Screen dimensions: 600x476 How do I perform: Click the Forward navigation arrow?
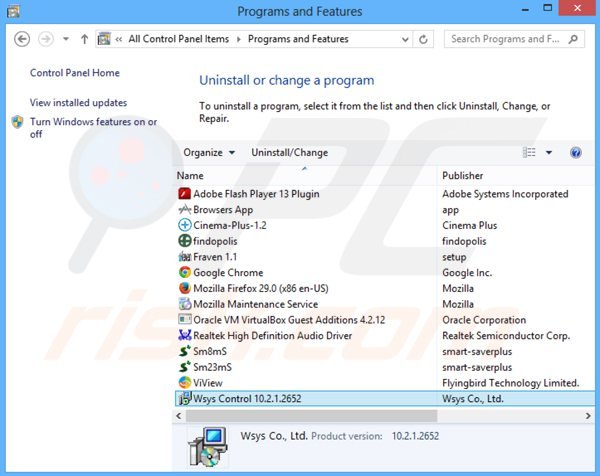click(46, 39)
